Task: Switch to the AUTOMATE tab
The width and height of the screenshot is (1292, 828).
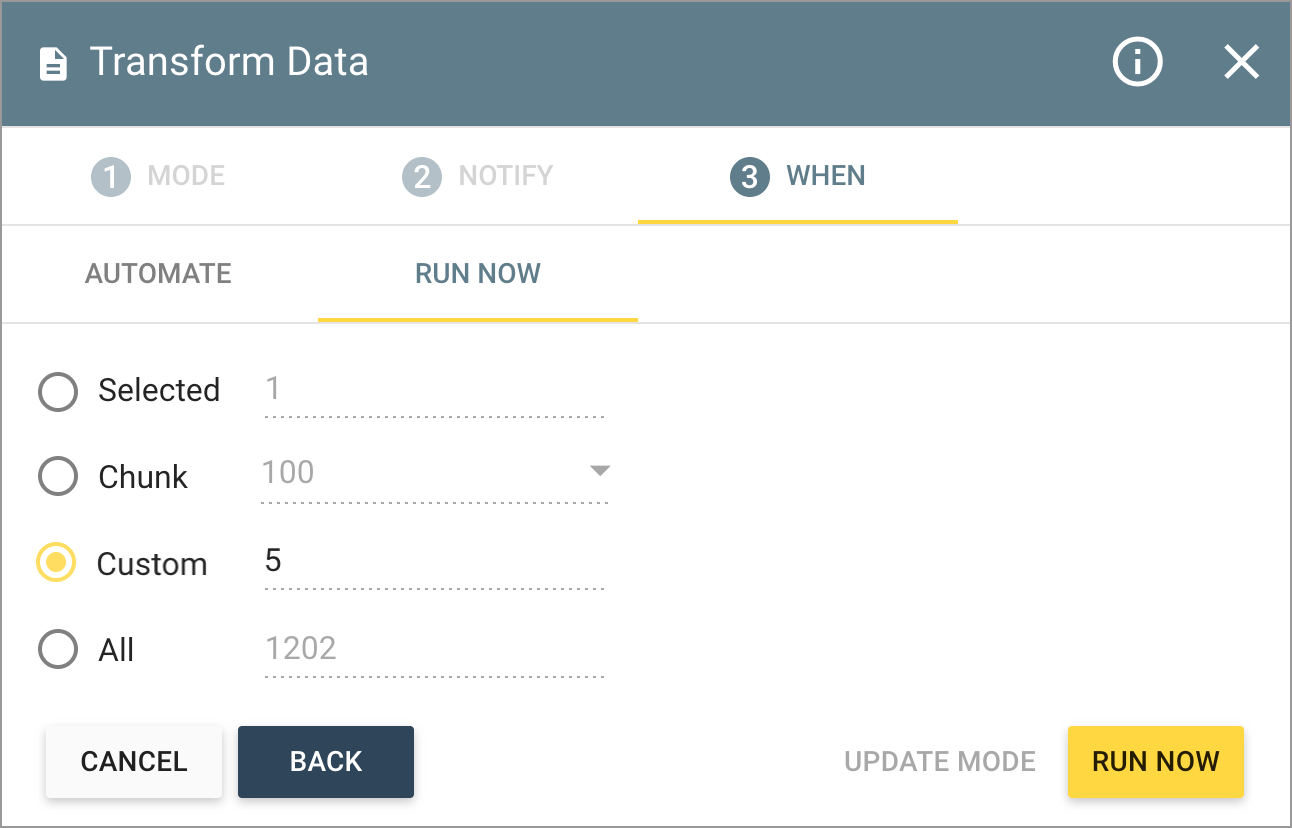Action: (x=158, y=273)
